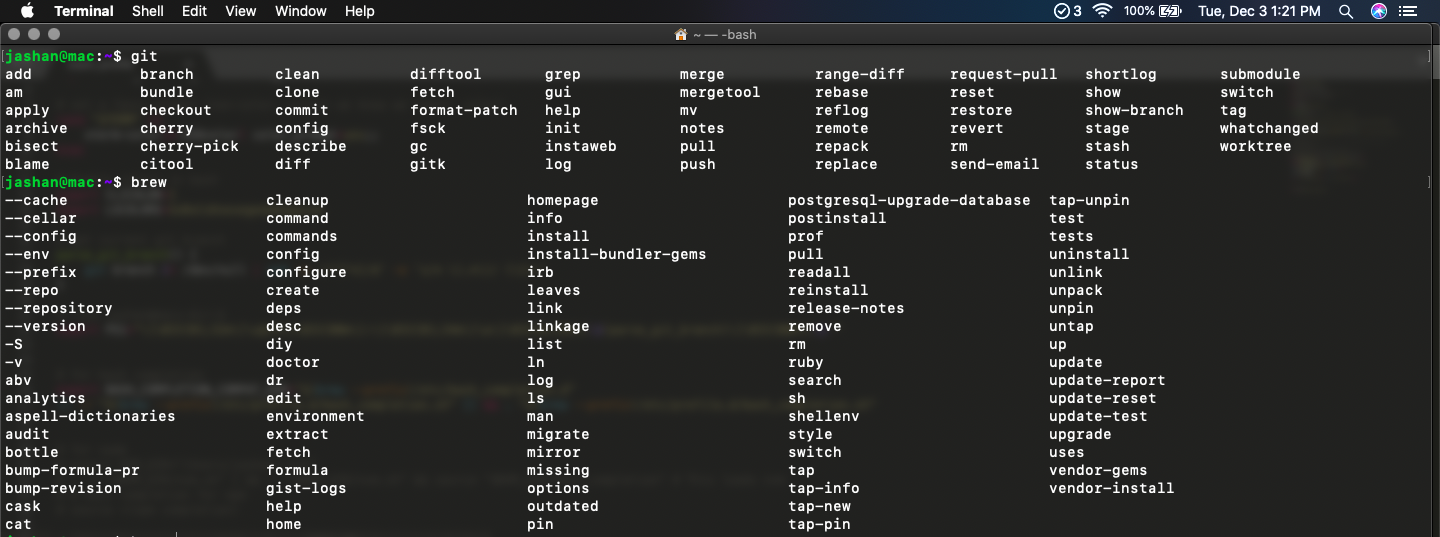This screenshot has height=537, width=1440.
Task: Click the 'tap-unpin' brew completion
Action: coord(1089,200)
